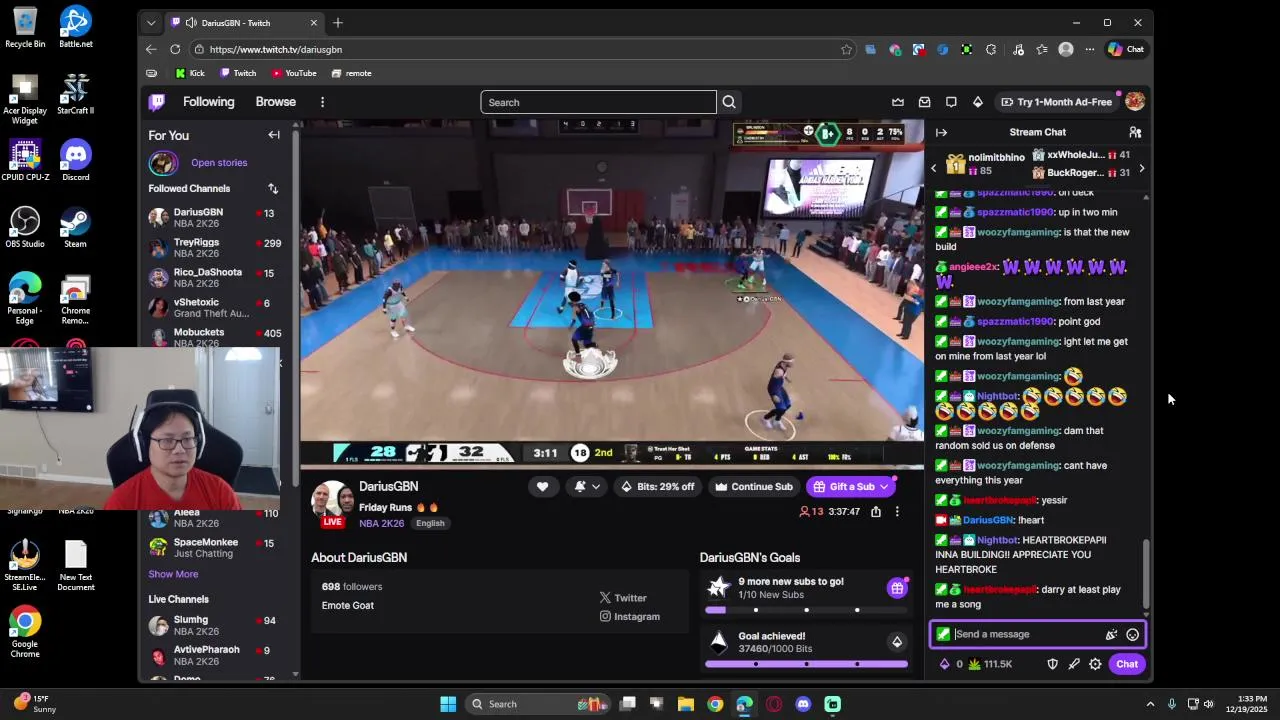1280x720 pixels.
Task: Sort Followed Channels list
Action: pos(273,188)
